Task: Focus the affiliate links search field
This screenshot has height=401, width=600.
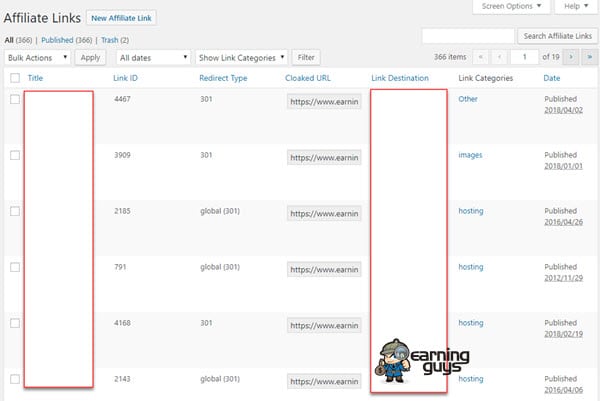Action: click(468, 36)
